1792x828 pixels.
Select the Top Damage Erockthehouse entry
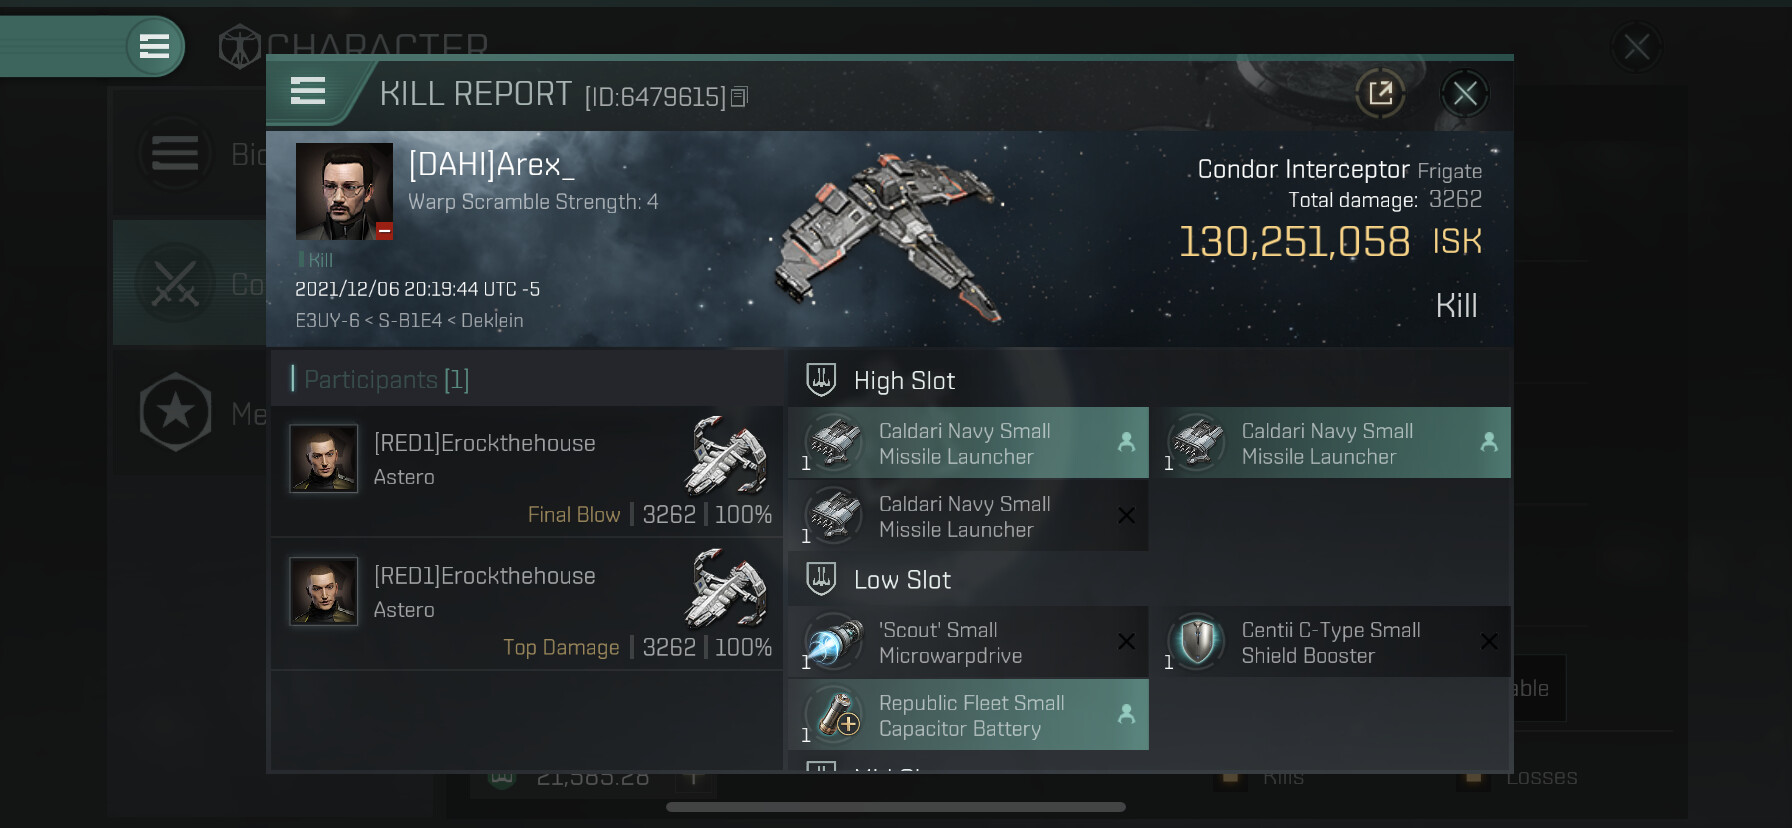tap(526, 604)
